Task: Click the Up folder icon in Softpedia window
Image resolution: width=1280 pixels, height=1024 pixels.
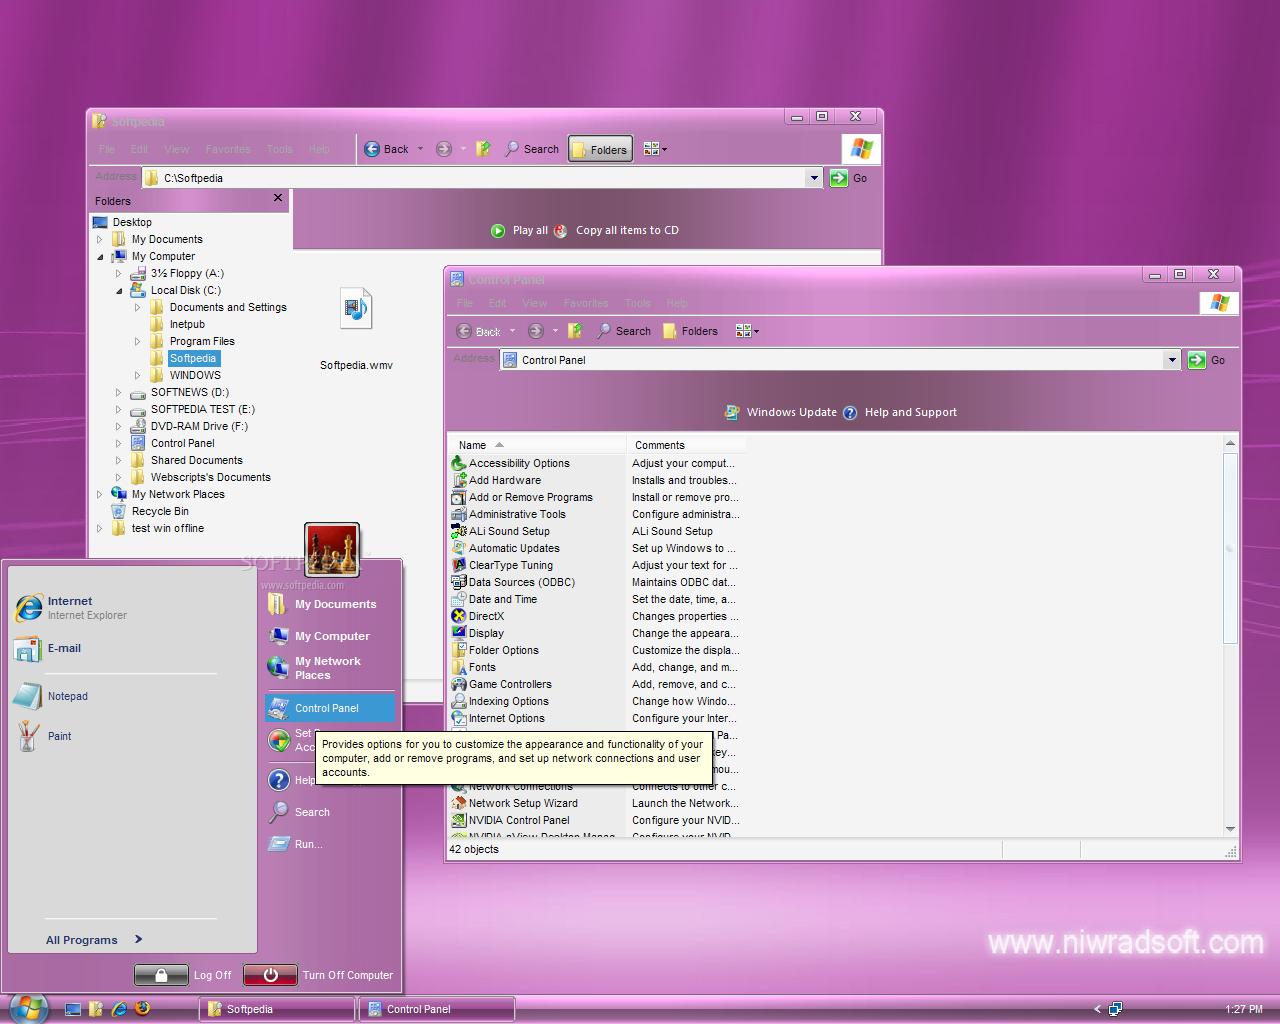Action: (483, 149)
